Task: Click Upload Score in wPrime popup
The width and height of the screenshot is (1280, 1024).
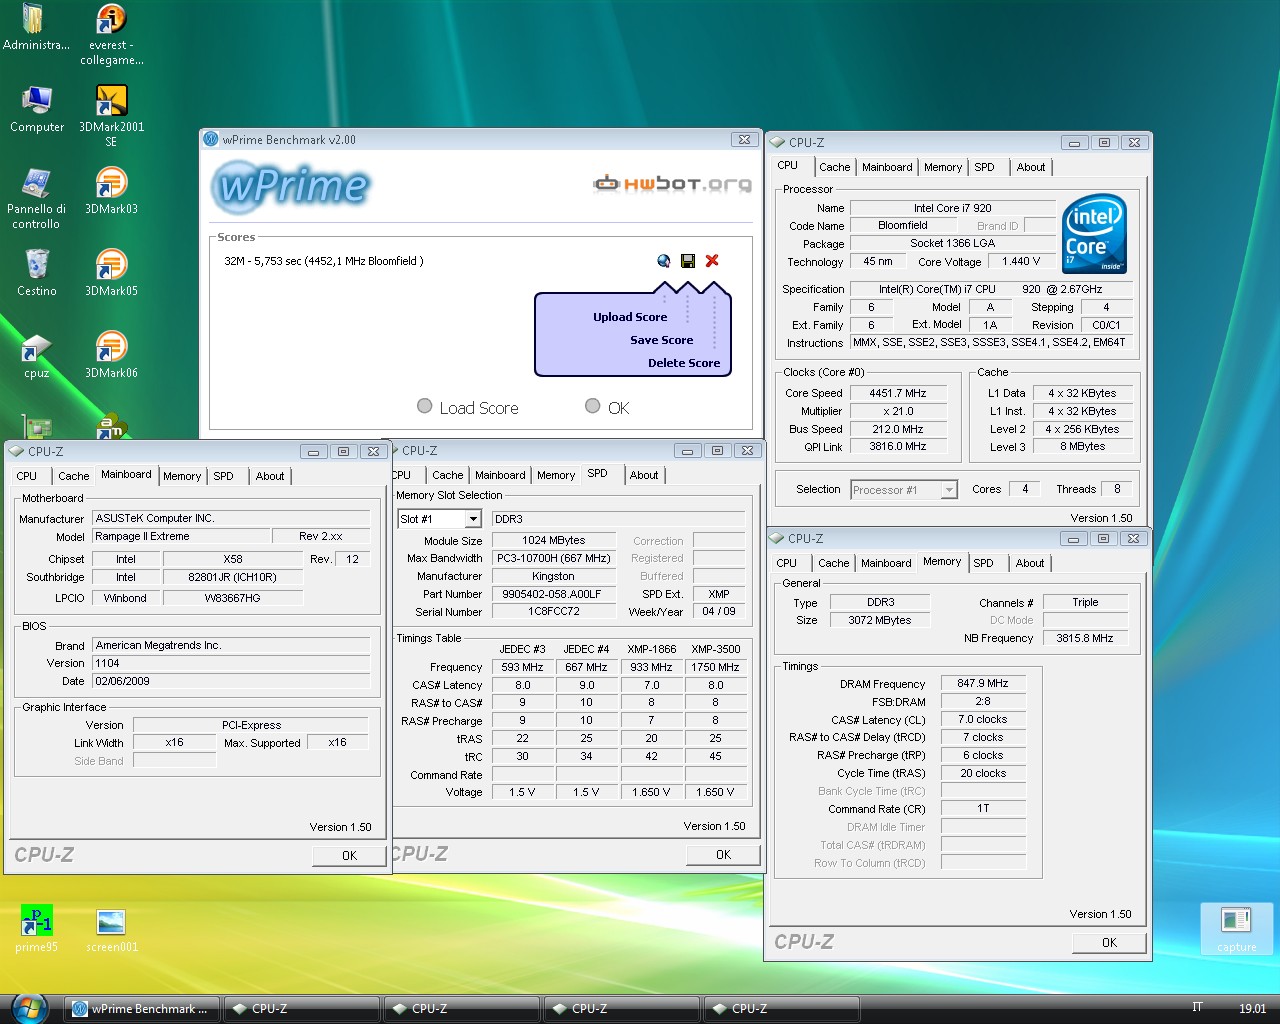Action: click(630, 317)
